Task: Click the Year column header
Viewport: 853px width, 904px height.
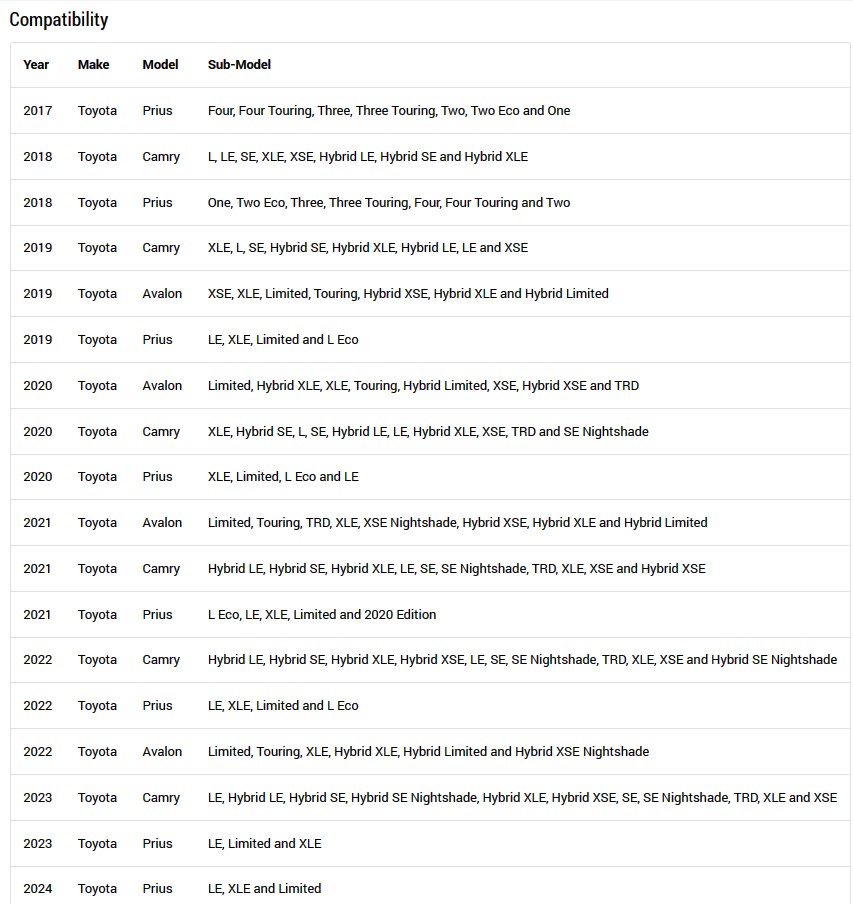Action: tap(36, 65)
